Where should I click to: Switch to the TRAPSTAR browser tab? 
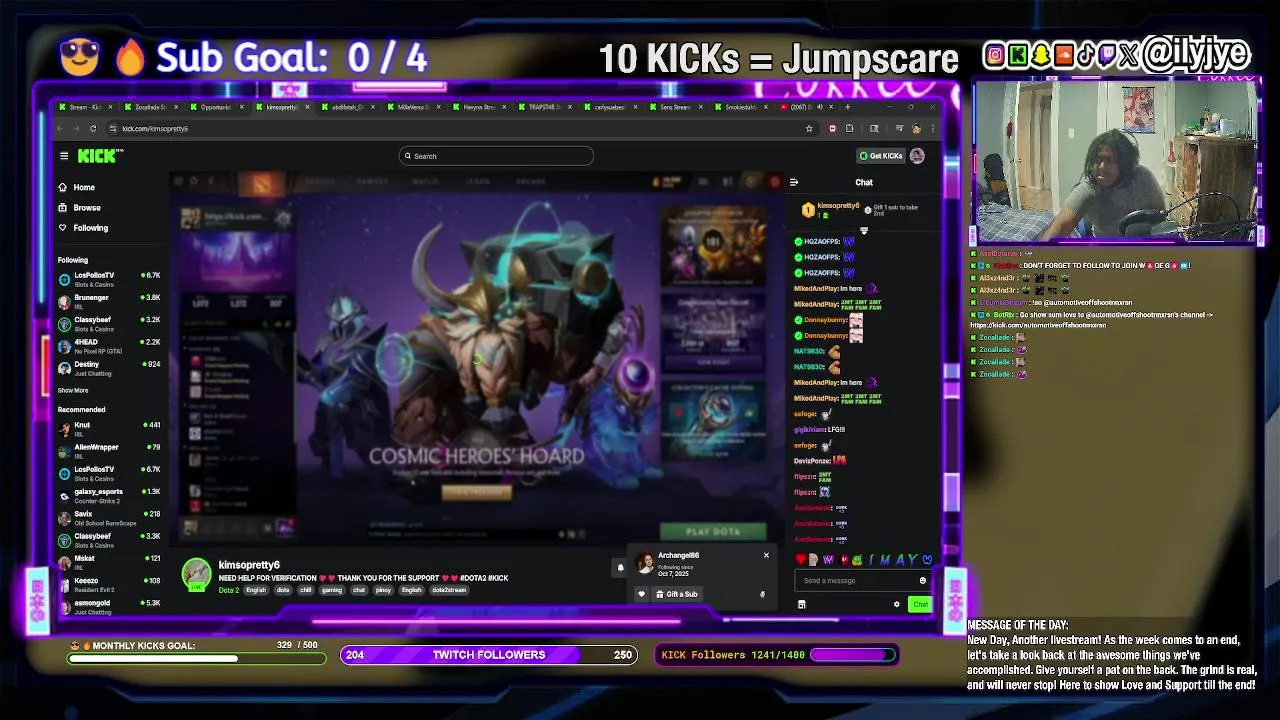point(545,107)
